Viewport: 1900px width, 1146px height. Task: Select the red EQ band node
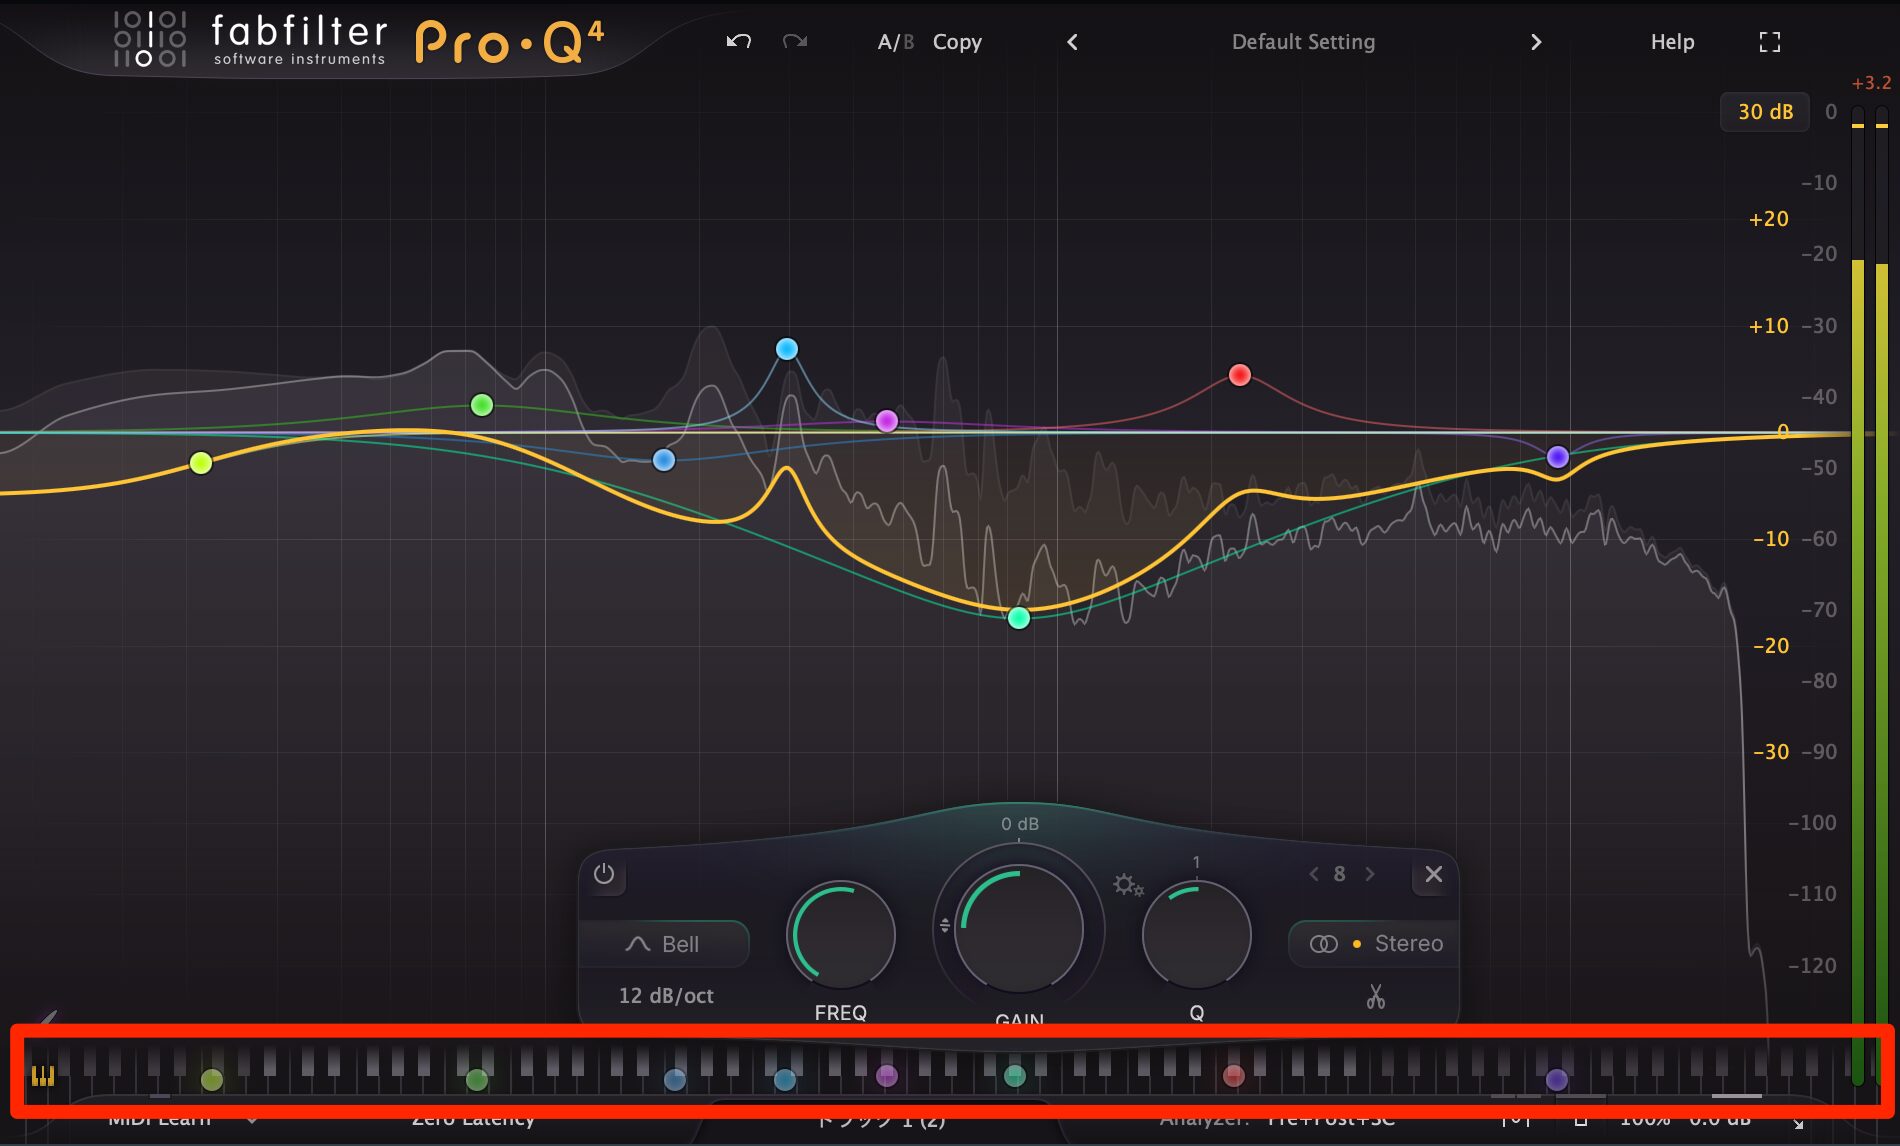[1240, 375]
